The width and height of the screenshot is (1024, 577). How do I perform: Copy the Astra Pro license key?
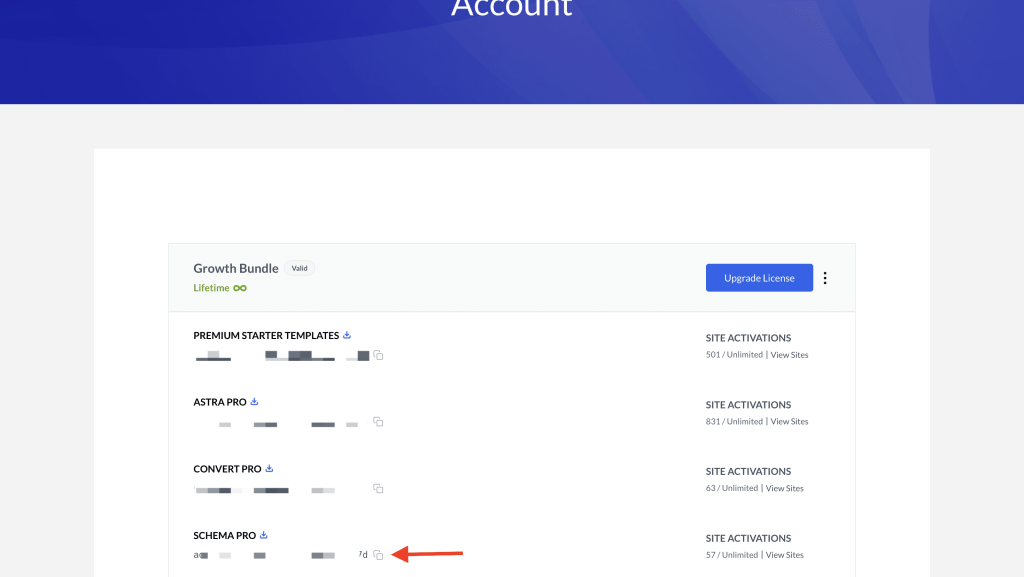[x=378, y=422]
